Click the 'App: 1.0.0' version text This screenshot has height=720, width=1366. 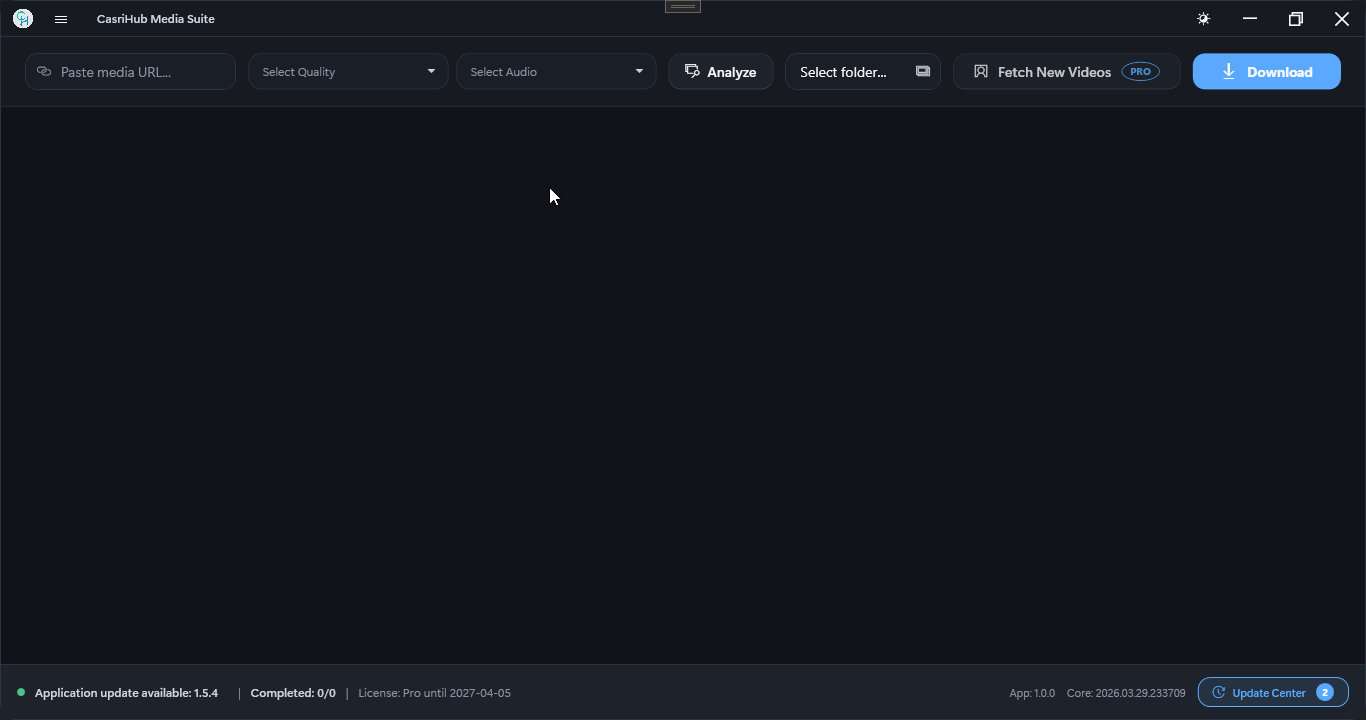[1032, 693]
